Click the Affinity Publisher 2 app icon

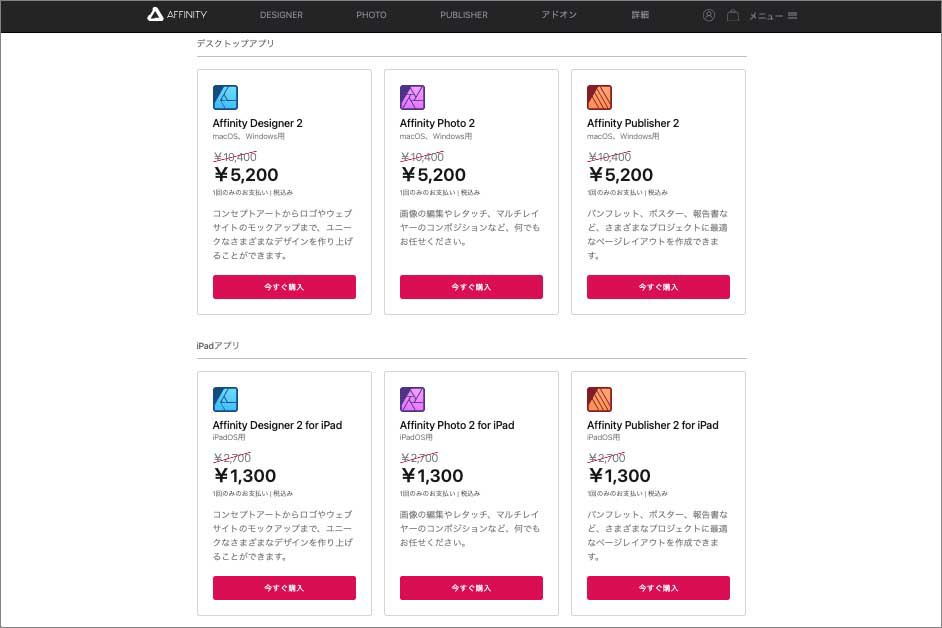pyautogui.click(x=599, y=97)
